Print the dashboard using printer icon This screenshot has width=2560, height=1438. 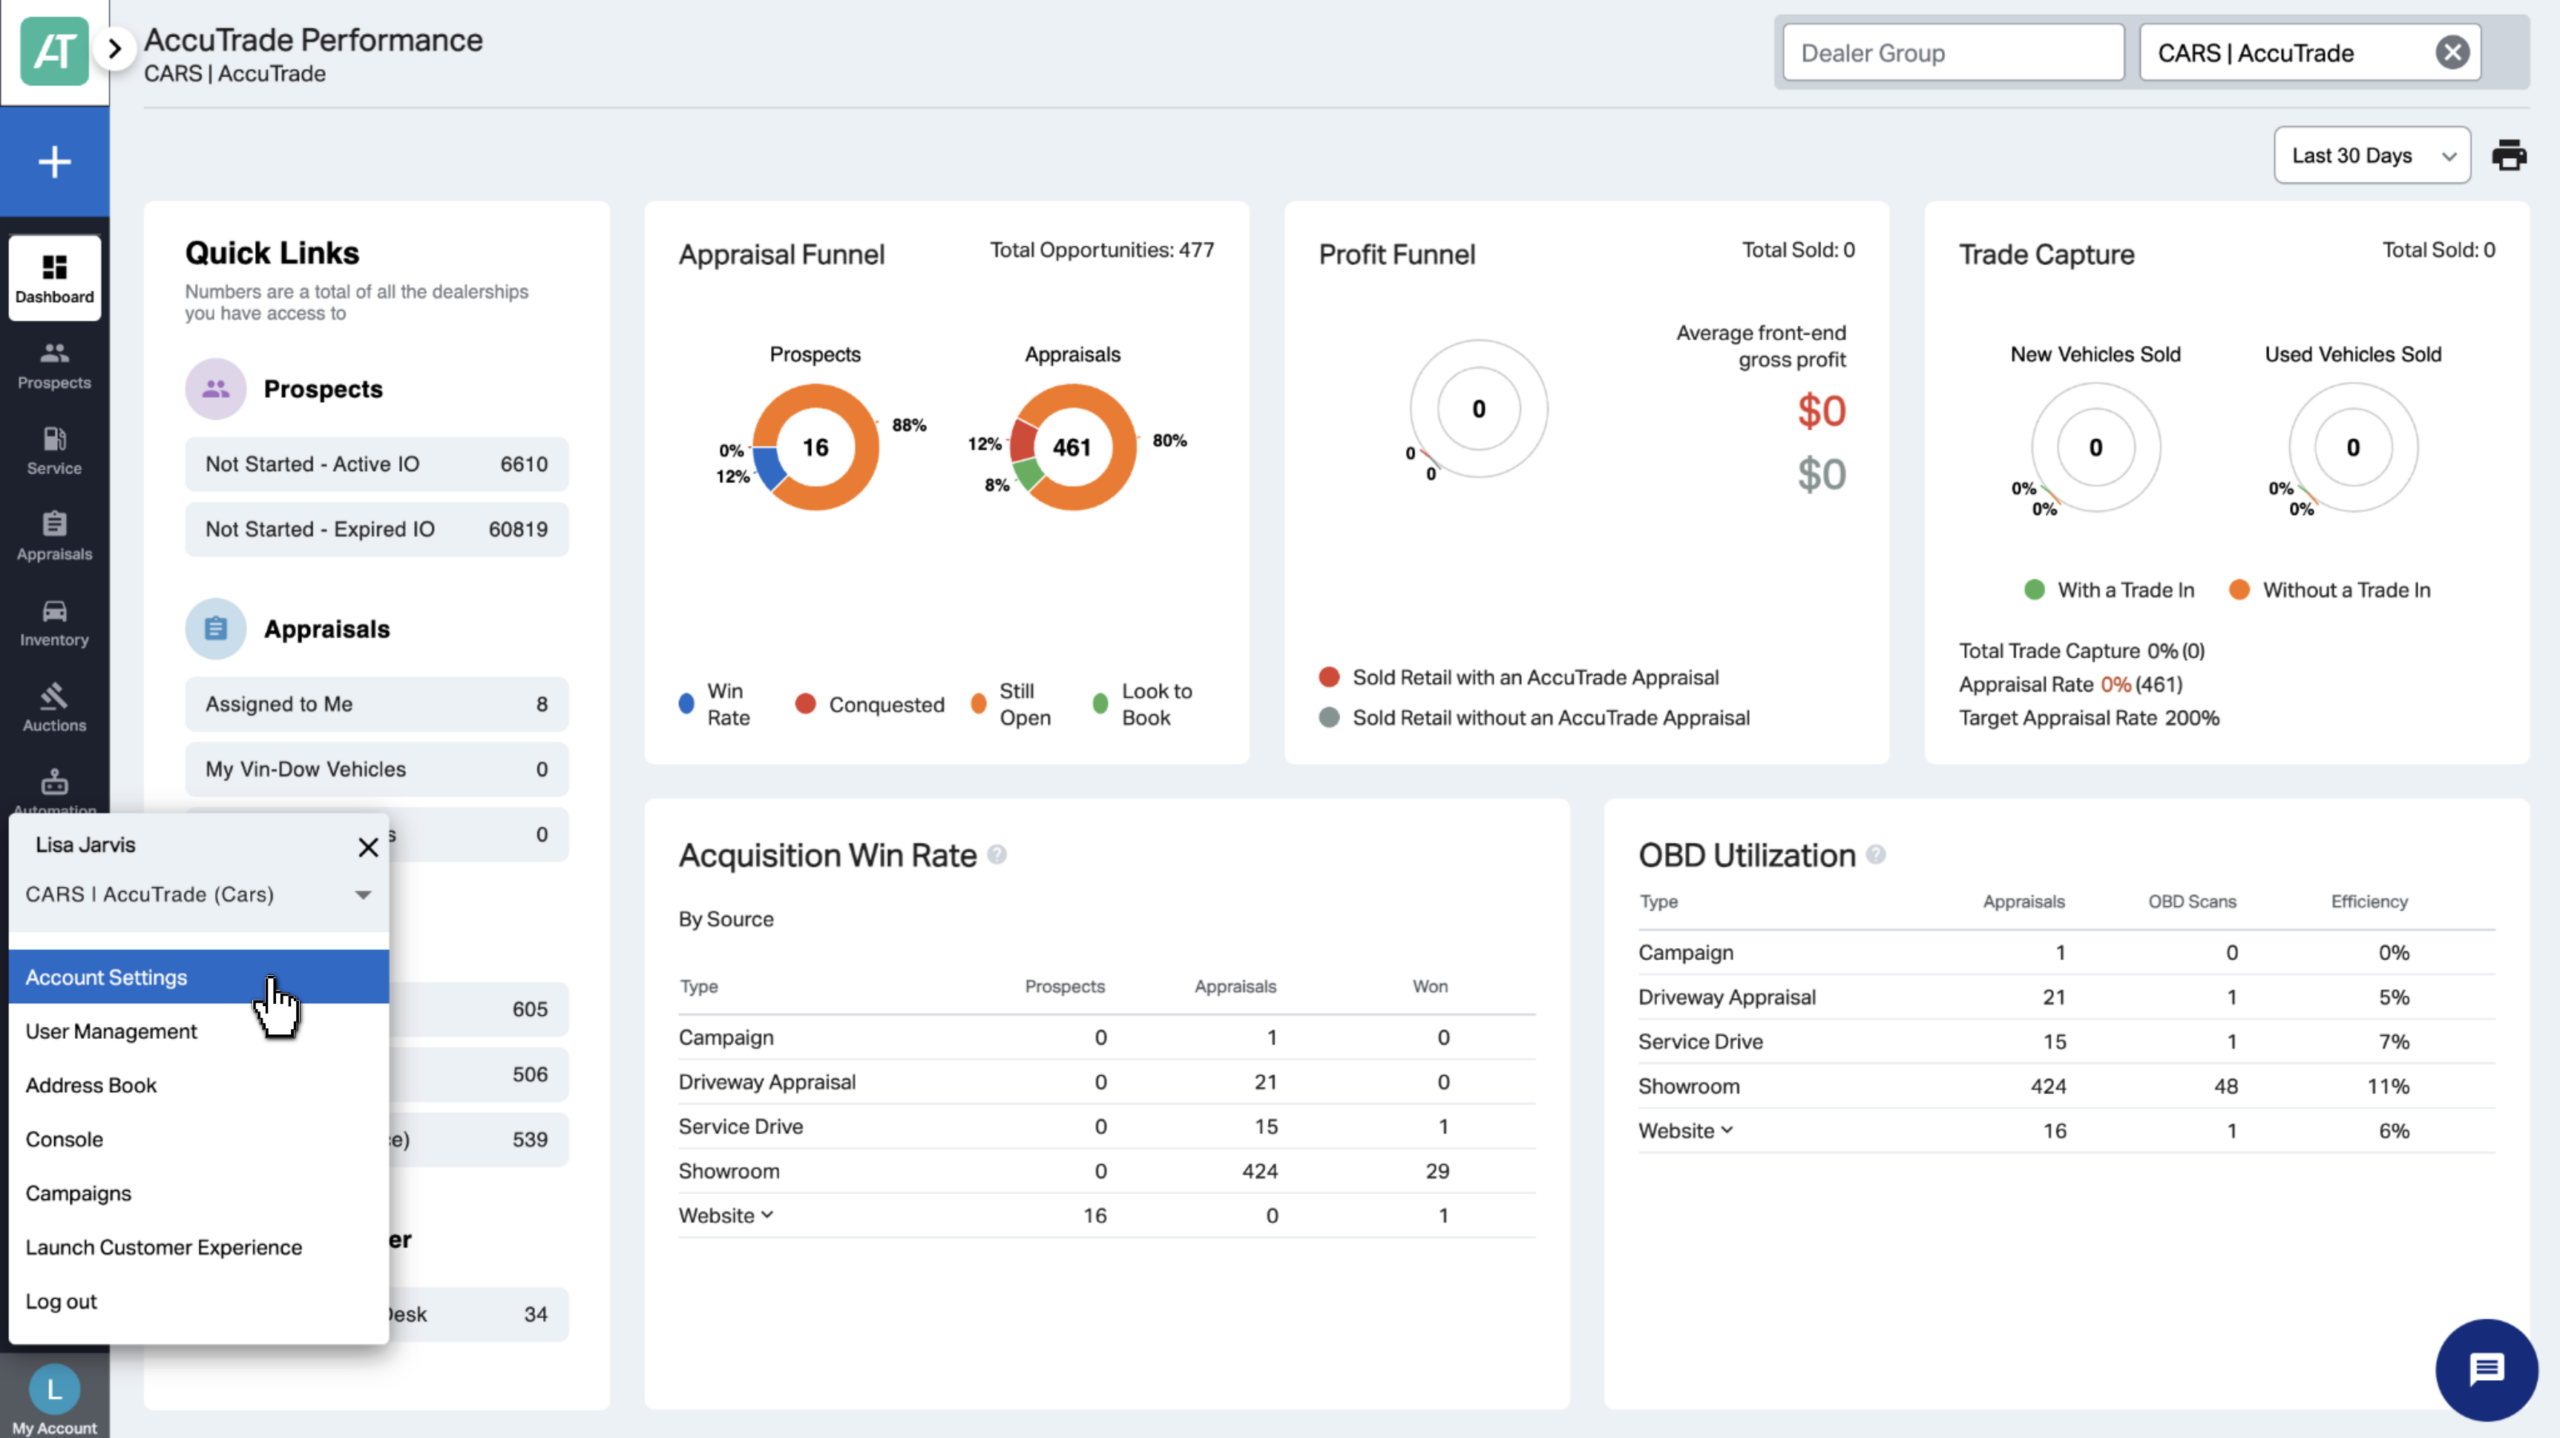pos(2509,156)
